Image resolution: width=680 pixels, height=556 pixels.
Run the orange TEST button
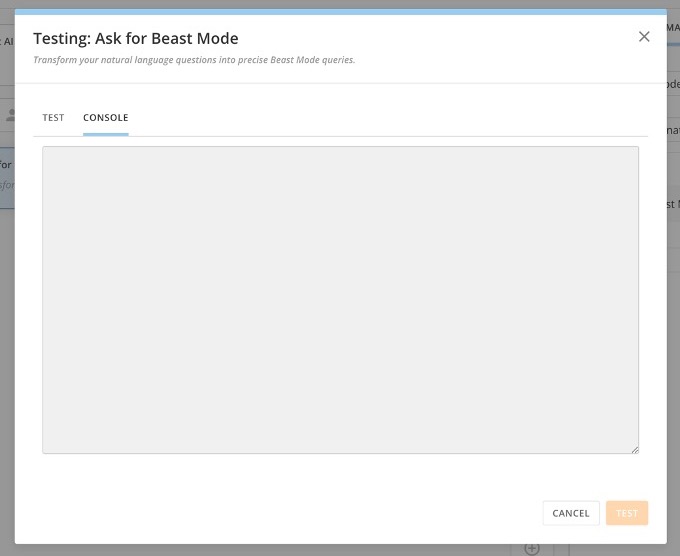click(627, 513)
